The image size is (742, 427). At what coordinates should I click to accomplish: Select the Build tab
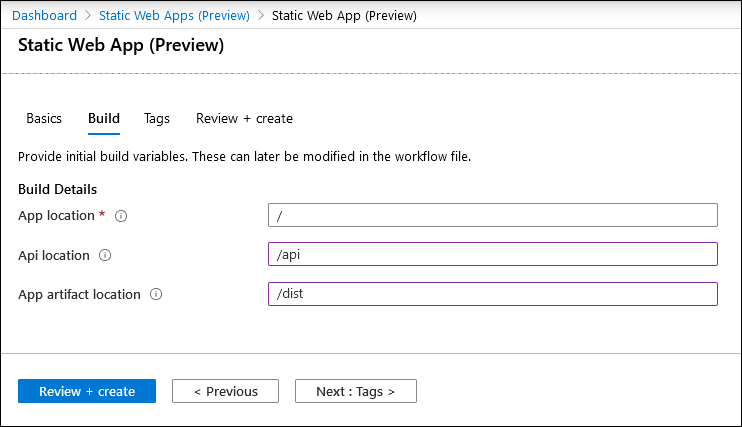pos(104,118)
